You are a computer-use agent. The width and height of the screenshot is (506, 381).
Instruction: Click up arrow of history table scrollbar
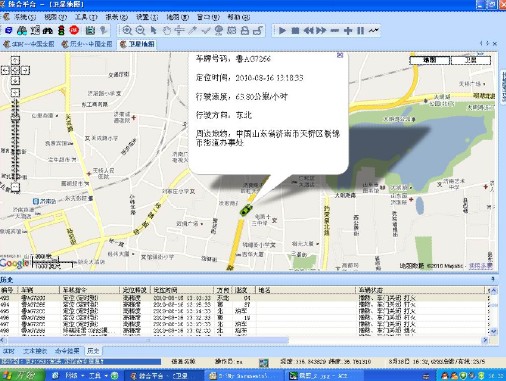(494, 291)
